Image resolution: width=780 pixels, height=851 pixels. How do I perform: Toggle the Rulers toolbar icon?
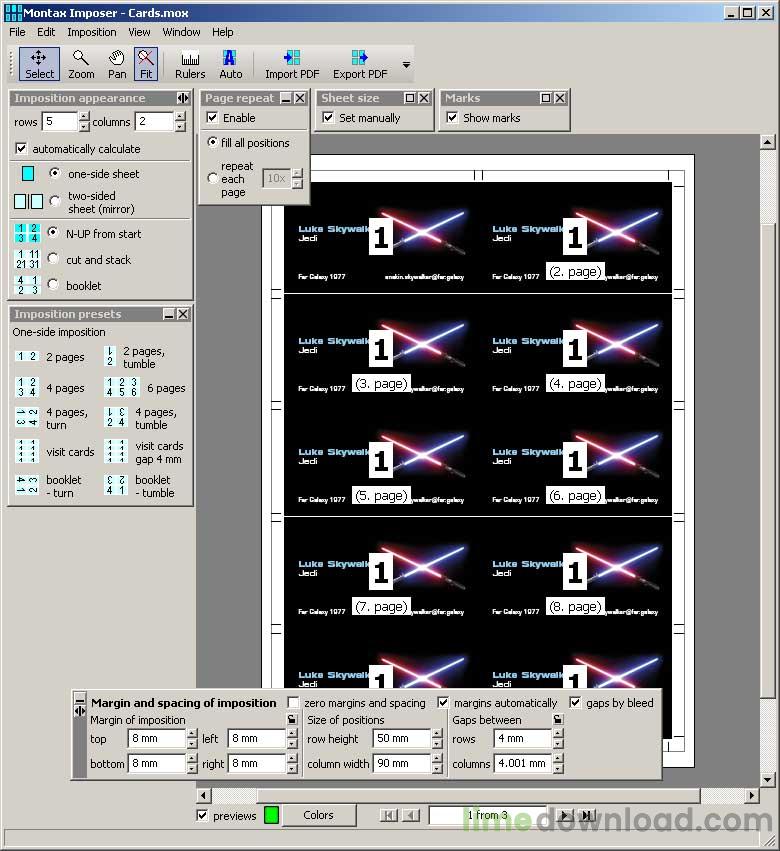pyautogui.click(x=190, y=64)
